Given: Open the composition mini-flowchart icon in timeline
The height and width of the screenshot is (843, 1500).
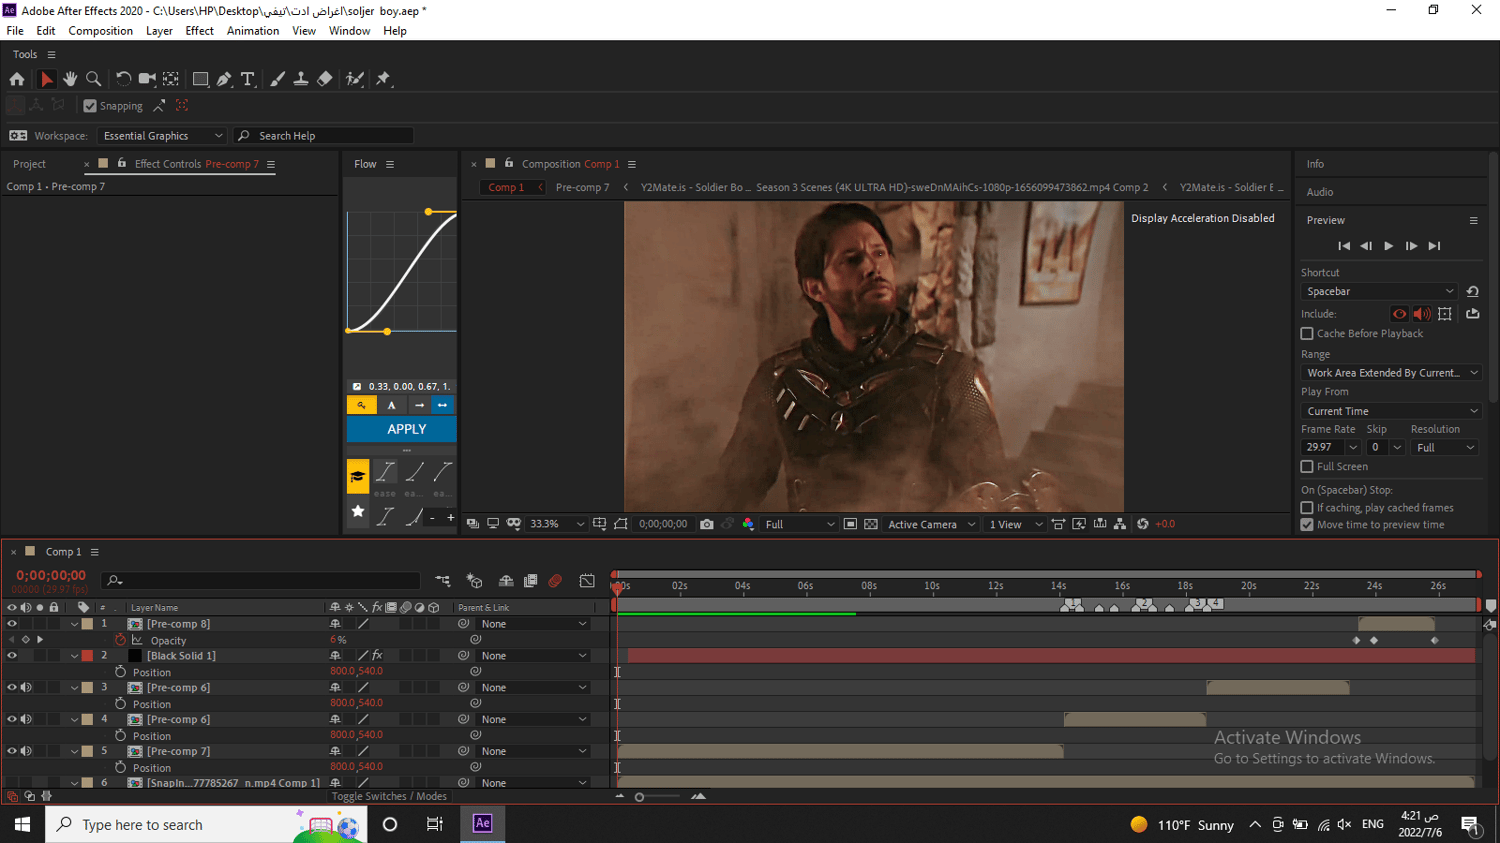Looking at the screenshot, I should (x=443, y=581).
